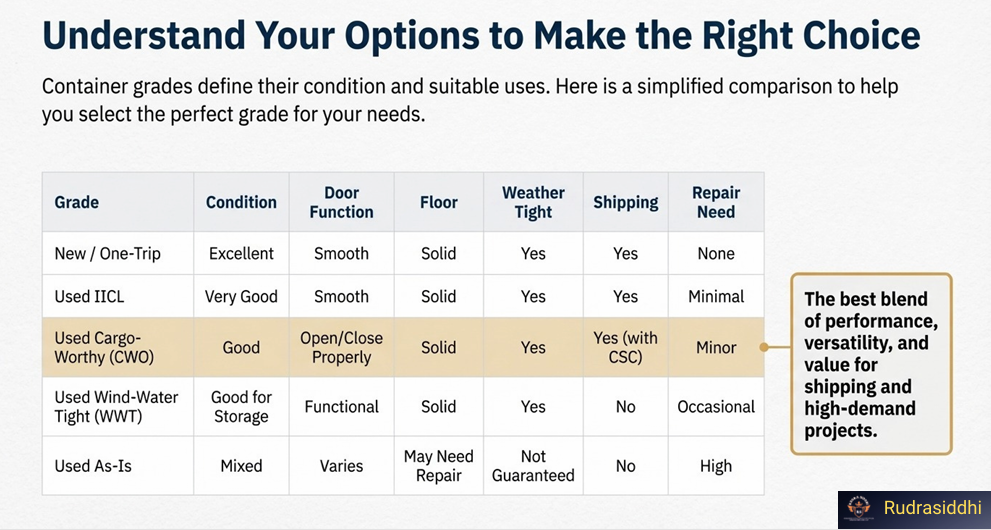Select the Condition column header
The image size is (991, 530).
click(241, 202)
